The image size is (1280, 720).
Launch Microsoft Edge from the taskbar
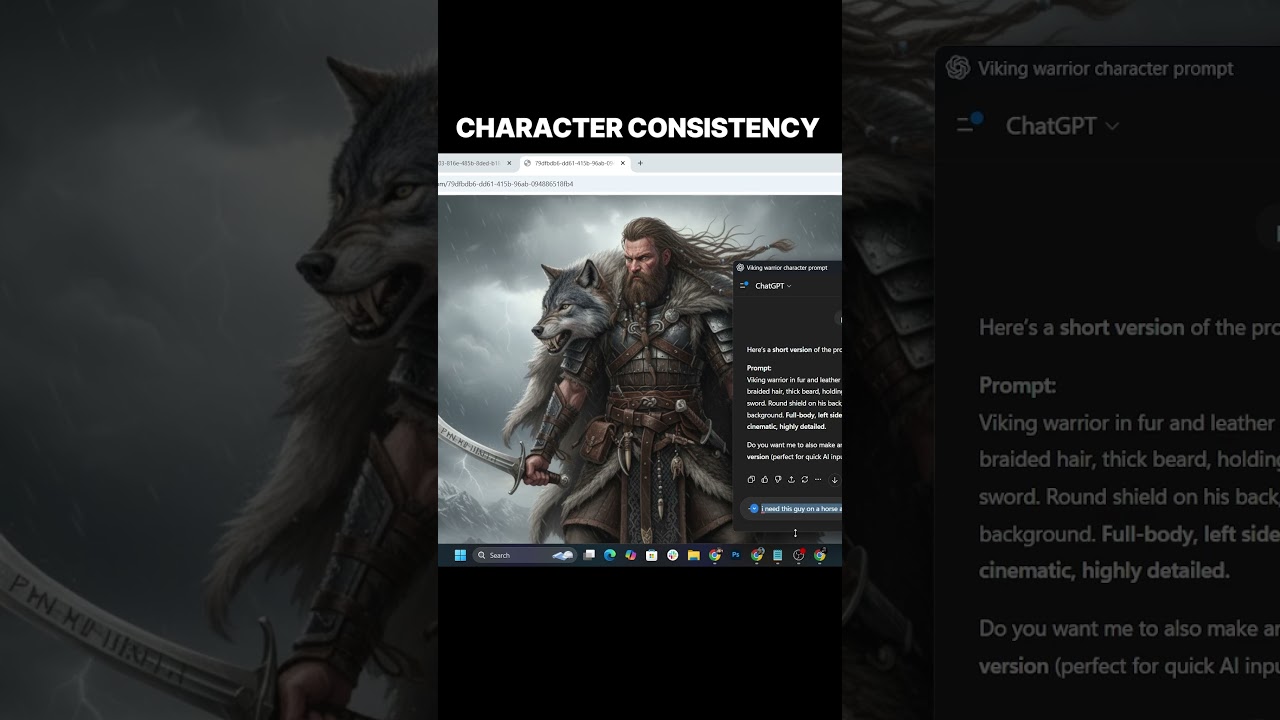[x=610, y=555]
